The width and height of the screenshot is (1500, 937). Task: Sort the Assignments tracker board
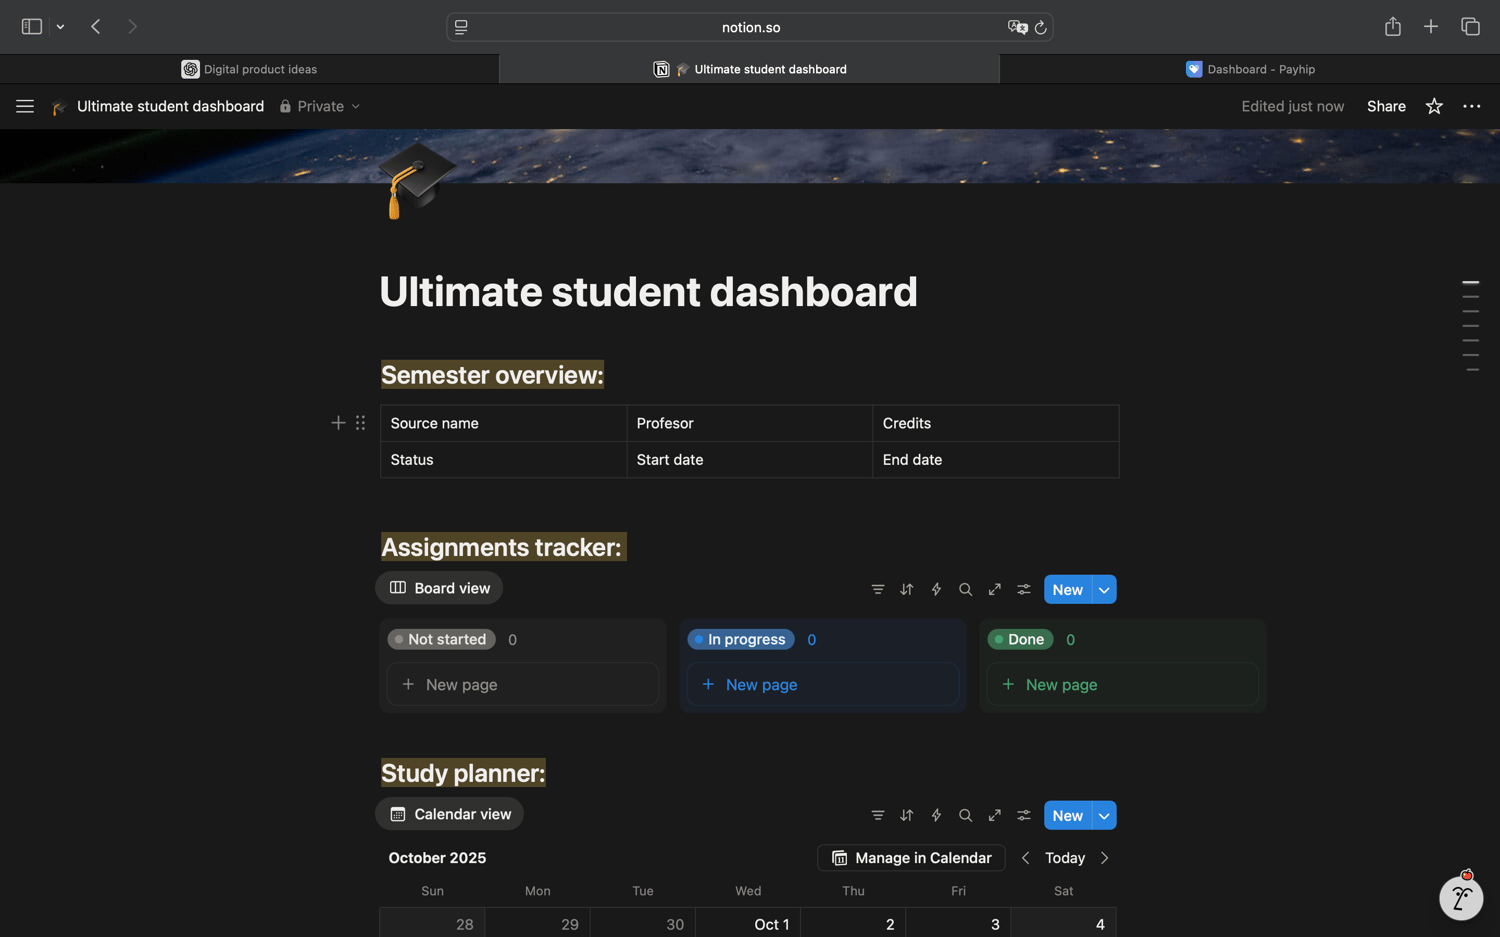[907, 590]
